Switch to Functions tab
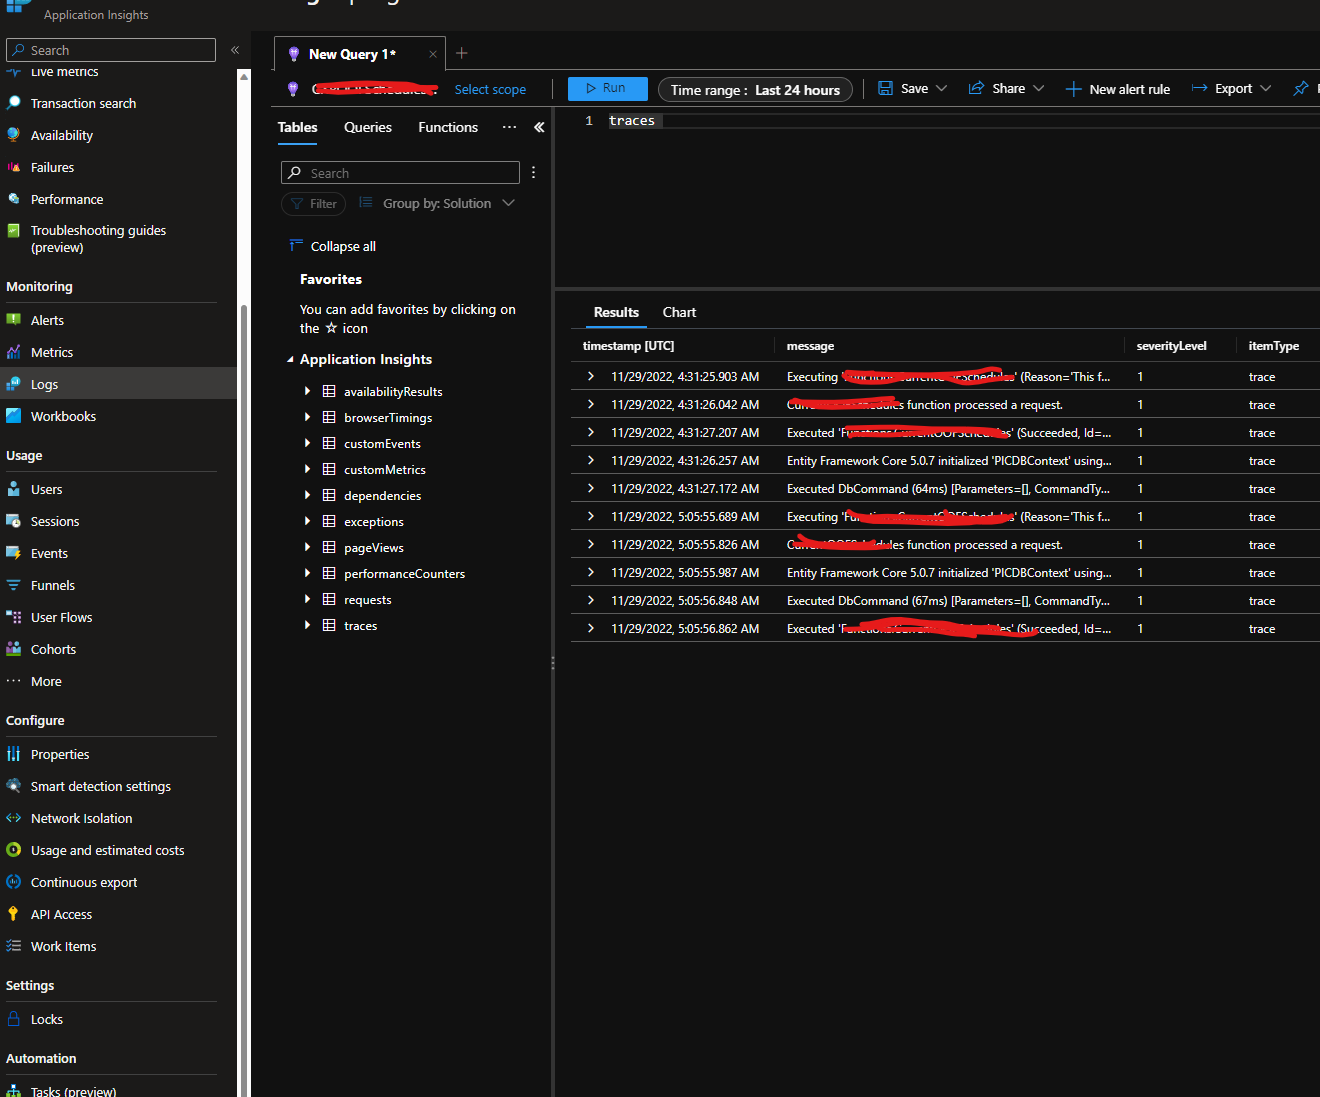The height and width of the screenshot is (1097, 1320). [448, 127]
